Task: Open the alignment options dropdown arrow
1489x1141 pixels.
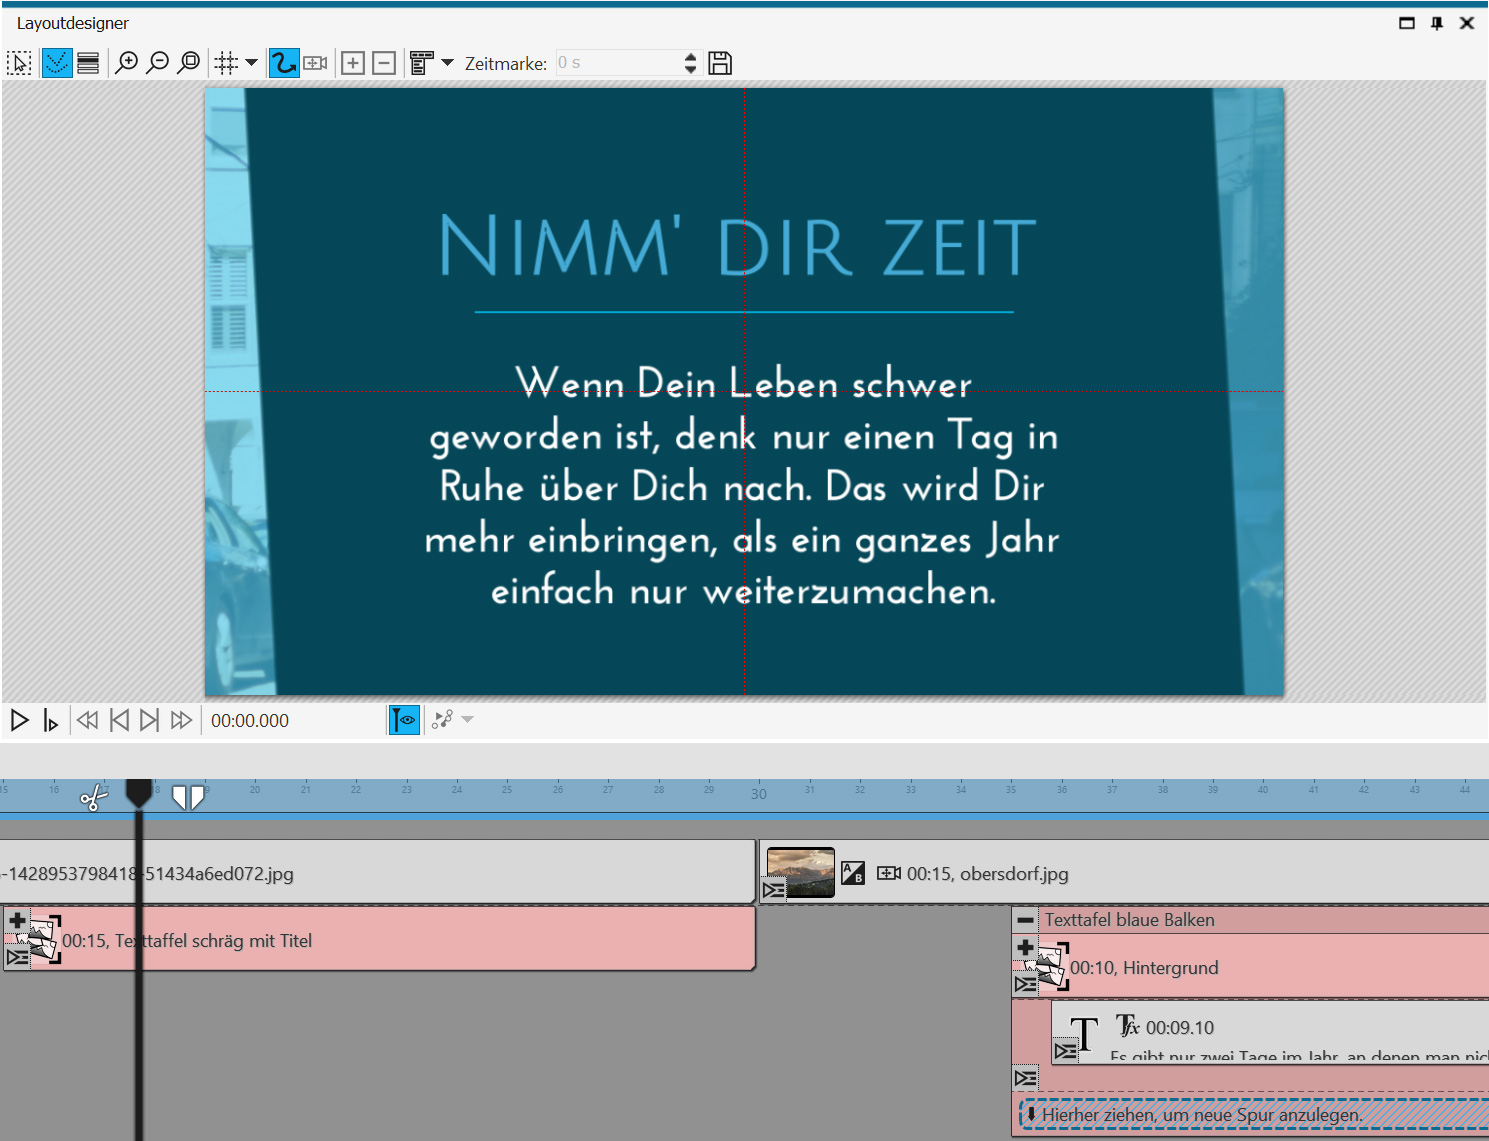Action: (x=448, y=63)
